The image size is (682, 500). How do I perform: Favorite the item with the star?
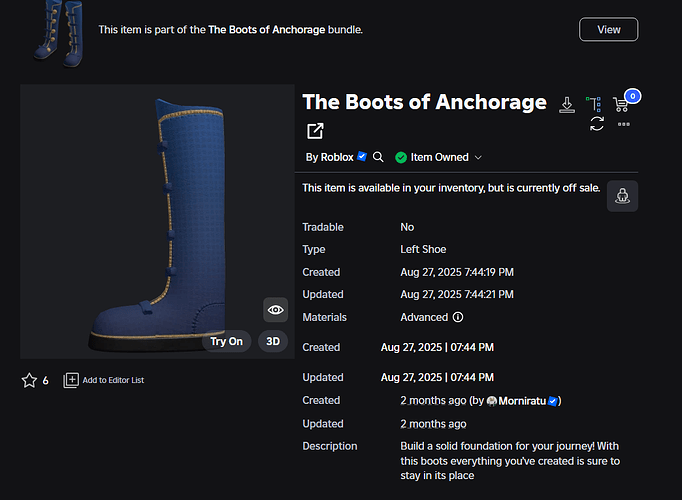pos(29,380)
